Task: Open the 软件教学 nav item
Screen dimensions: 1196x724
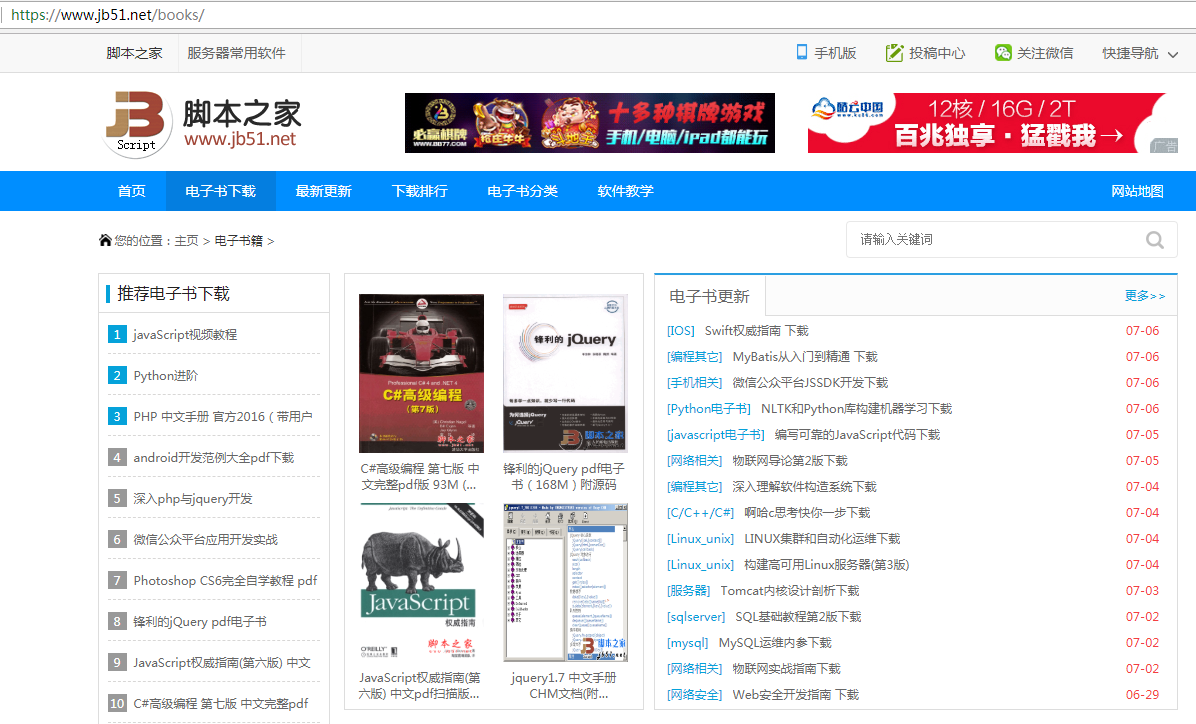Action: click(625, 191)
